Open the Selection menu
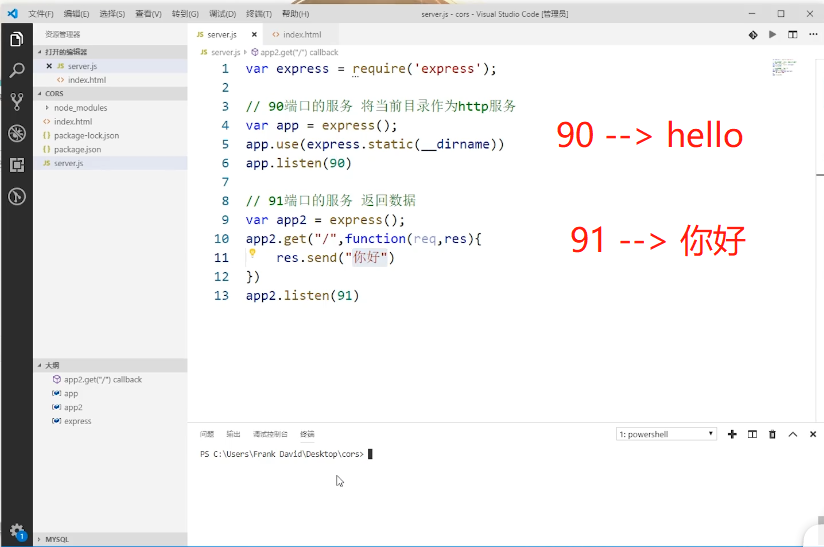Screen dimensions: 824x547 tap(112, 14)
